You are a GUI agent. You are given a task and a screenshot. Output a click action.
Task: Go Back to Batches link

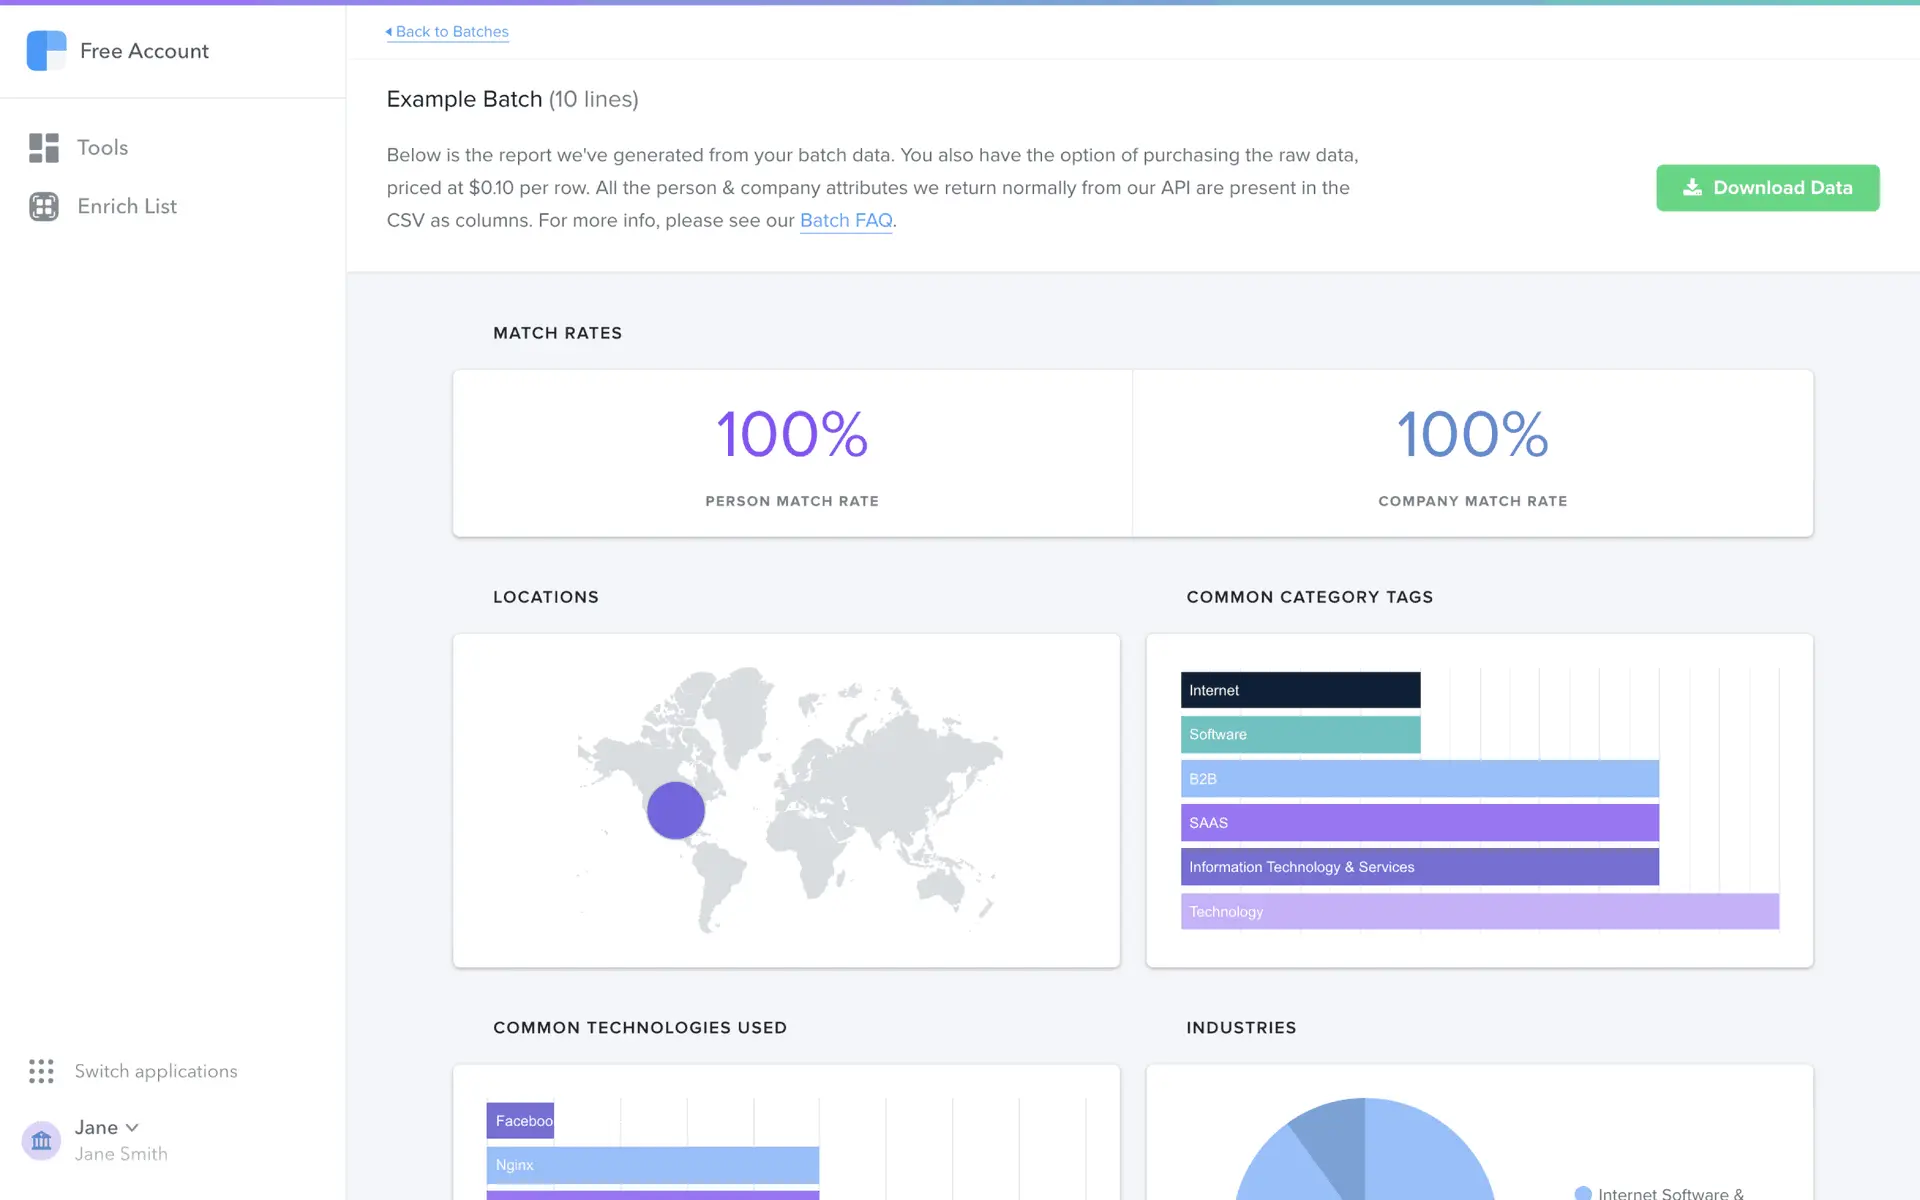(452, 32)
